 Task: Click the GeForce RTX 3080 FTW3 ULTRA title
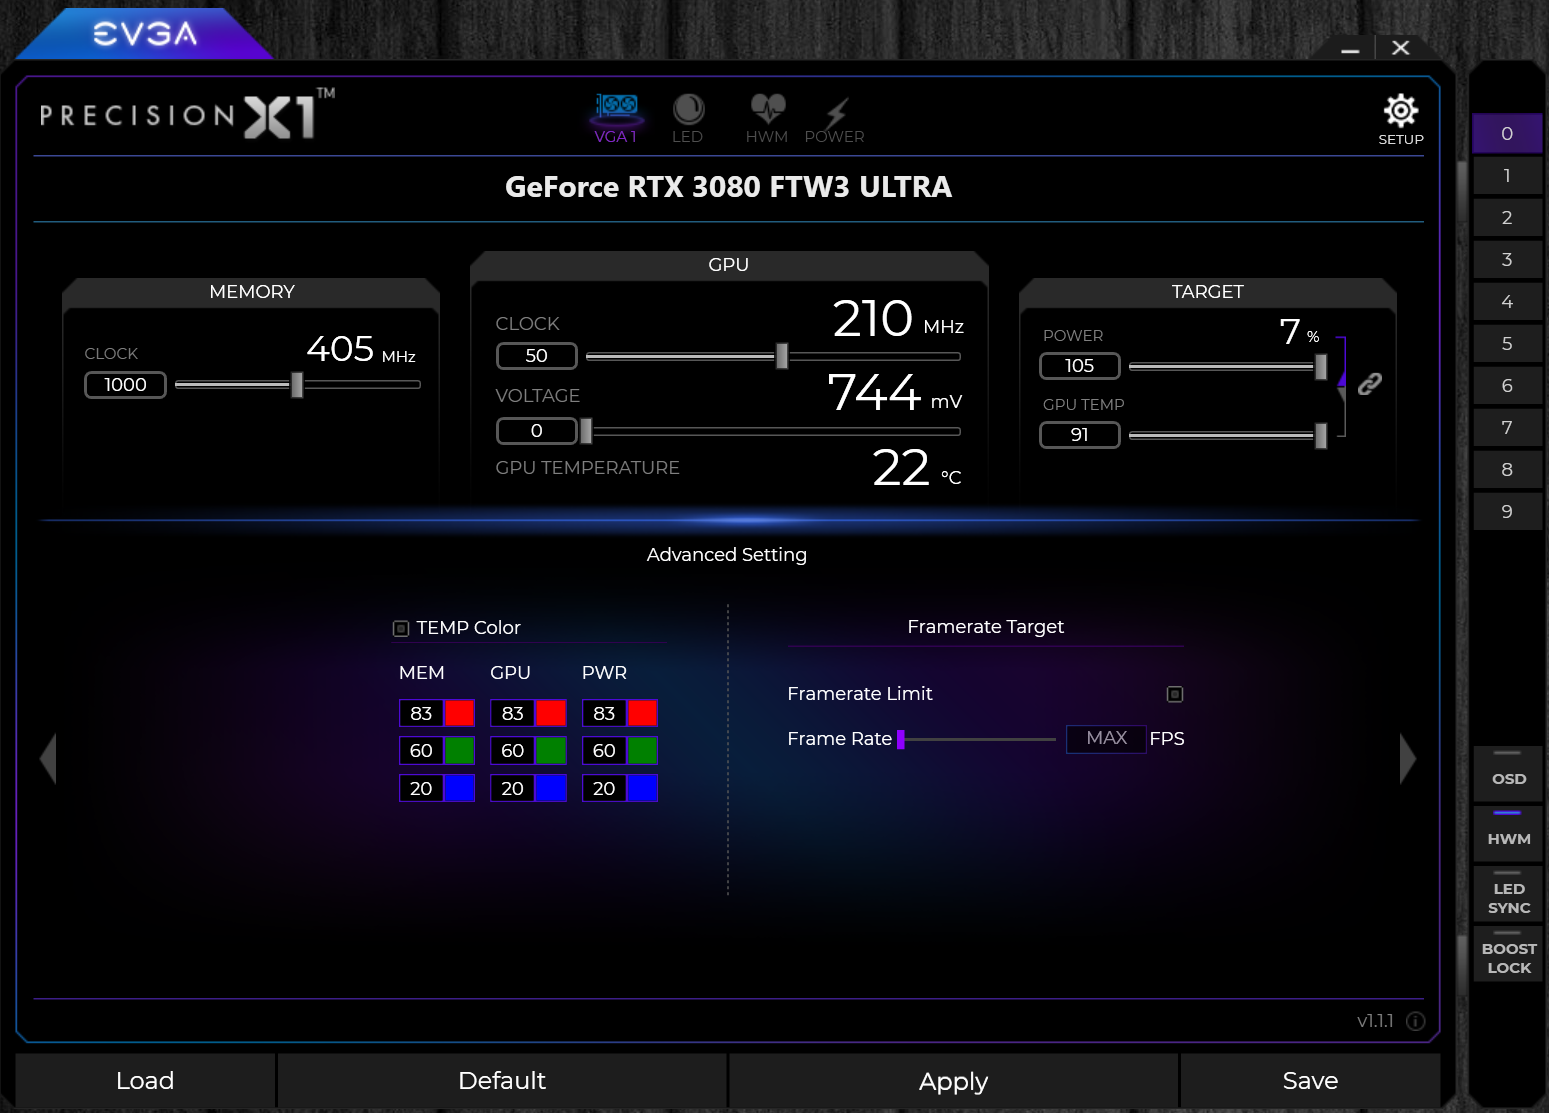coord(728,187)
